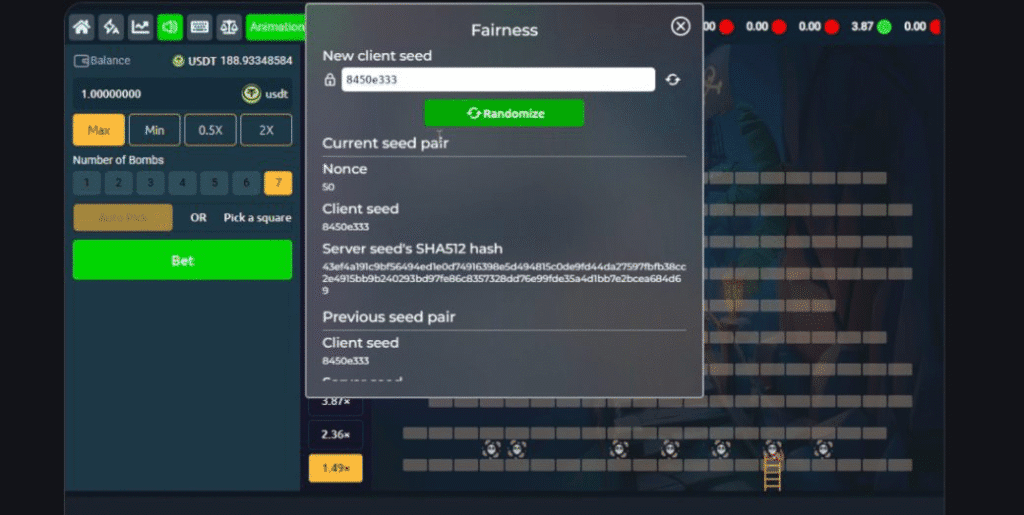
Task: Click the Home icon in the toolbar
Action: coord(82,26)
